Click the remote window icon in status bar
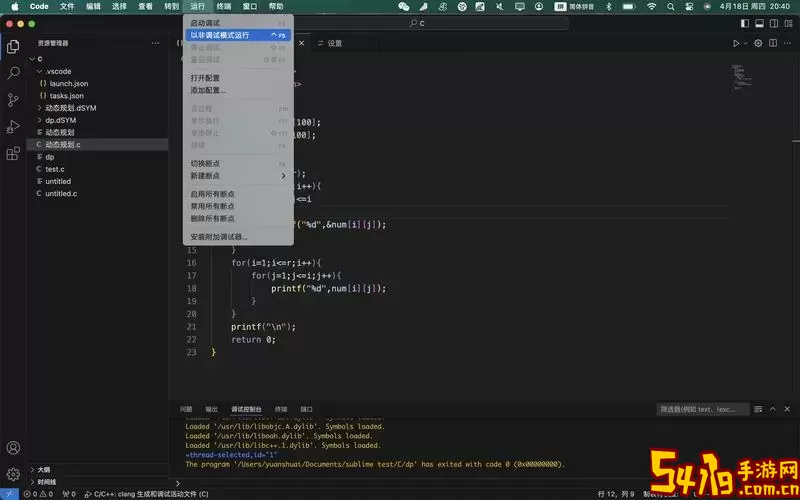The height and width of the screenshot is (500, 800). tap(9, 494)
